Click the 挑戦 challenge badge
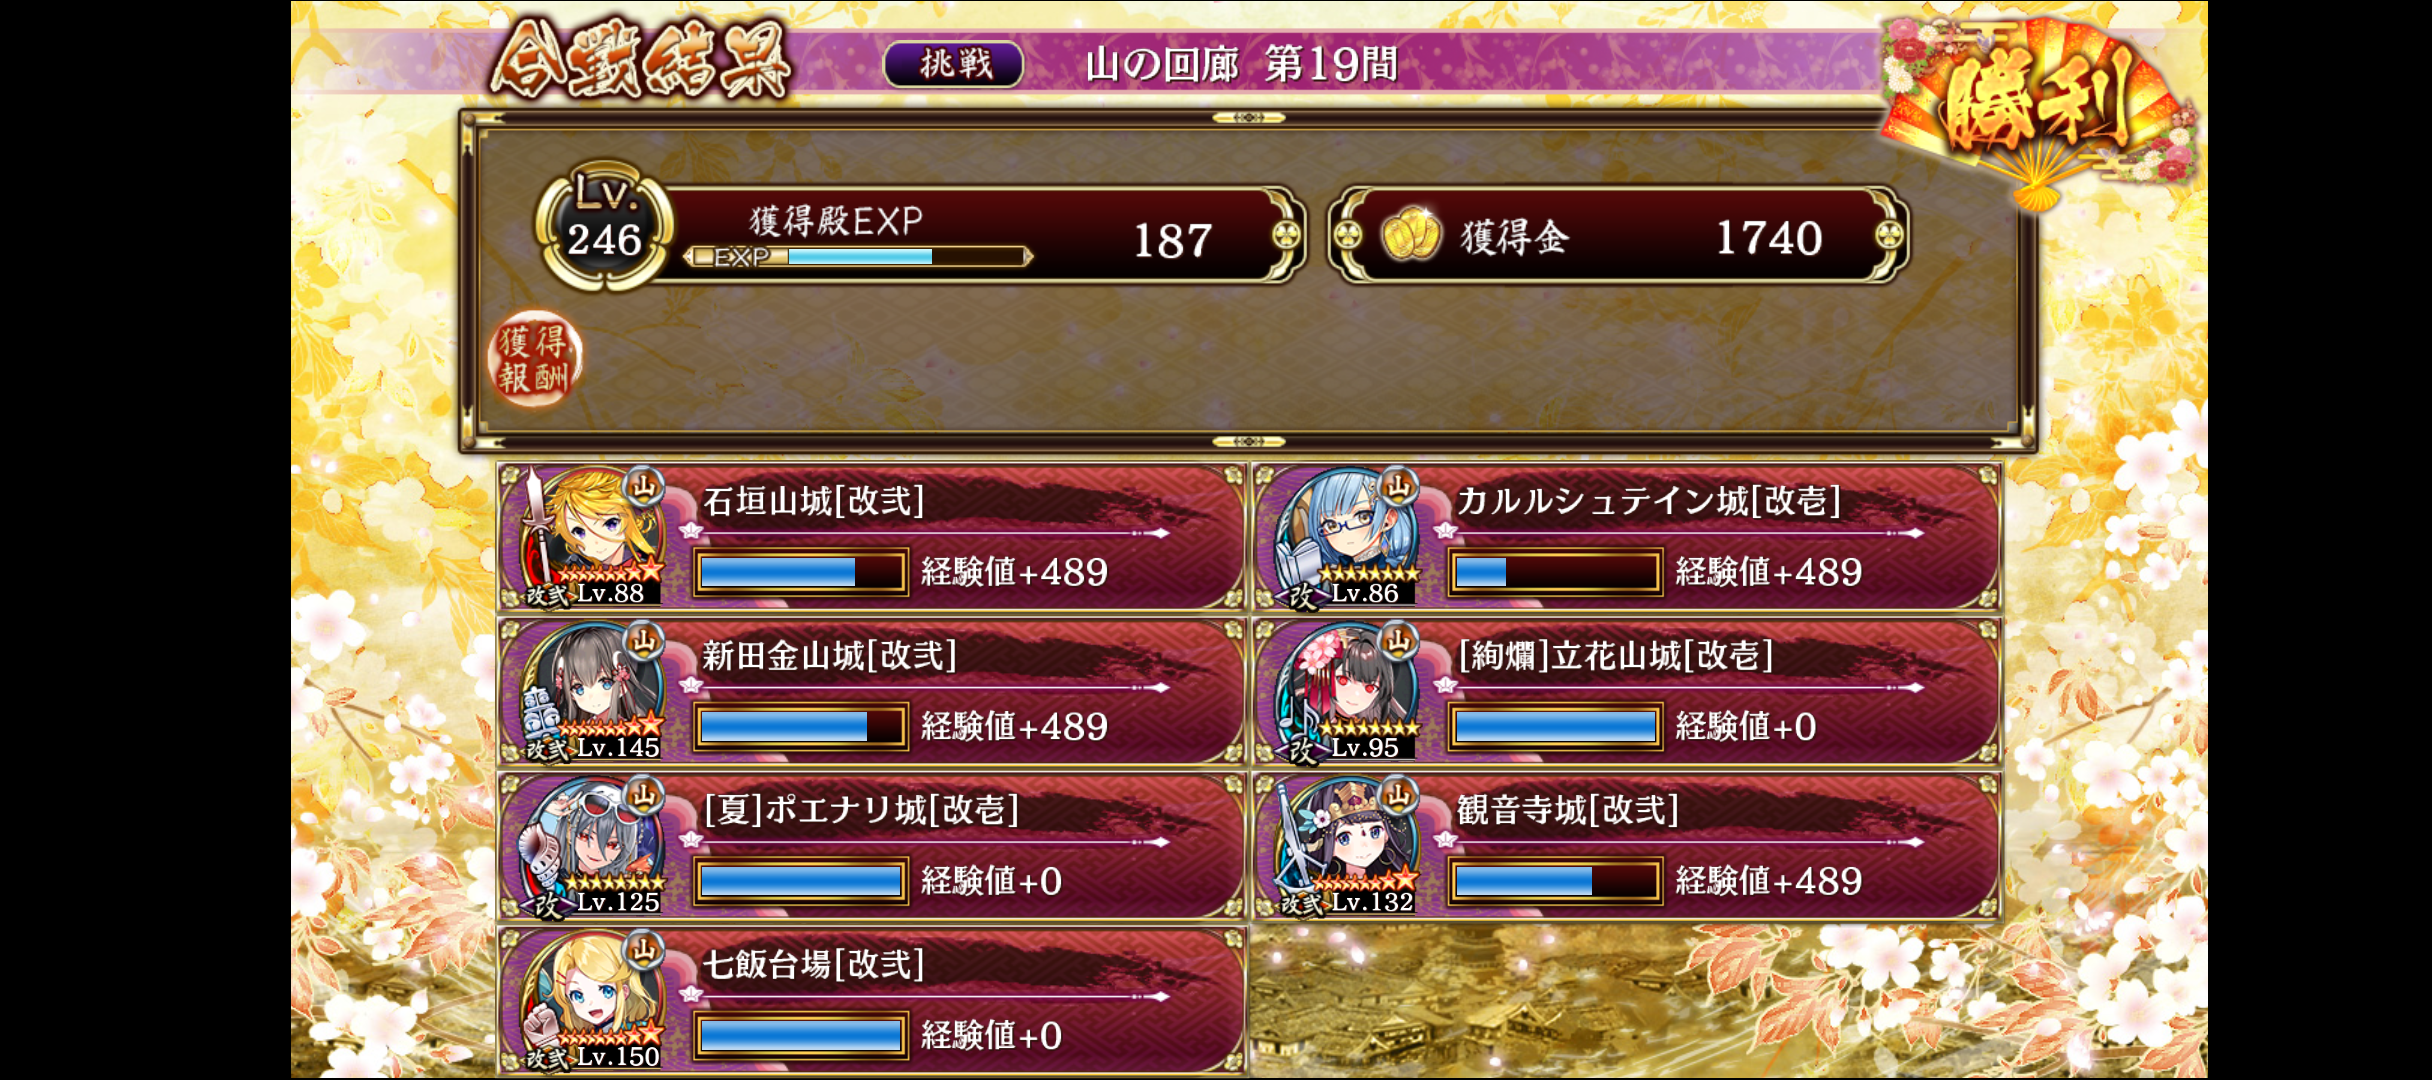2432x1080 pixels. pyautogui.click(x=954, y=64)
